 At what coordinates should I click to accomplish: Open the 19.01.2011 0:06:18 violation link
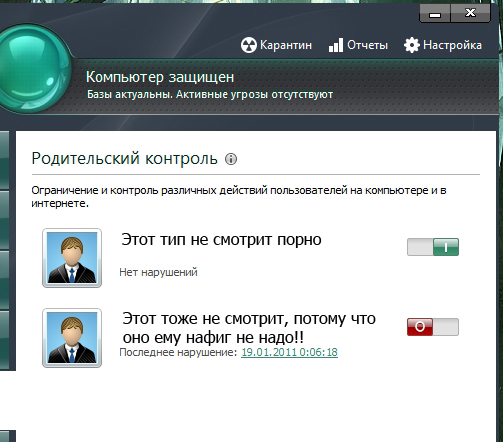coord(289,352)
